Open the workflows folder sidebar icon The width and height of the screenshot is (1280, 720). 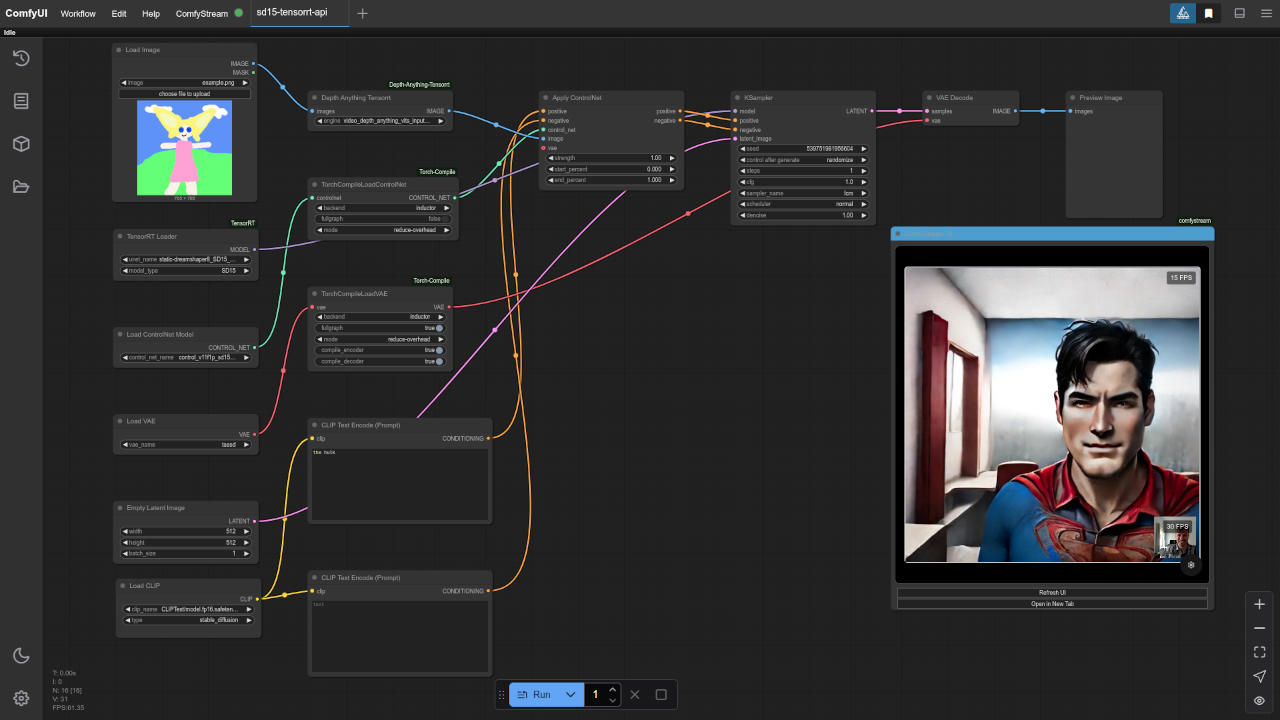[x=21, y=187]
